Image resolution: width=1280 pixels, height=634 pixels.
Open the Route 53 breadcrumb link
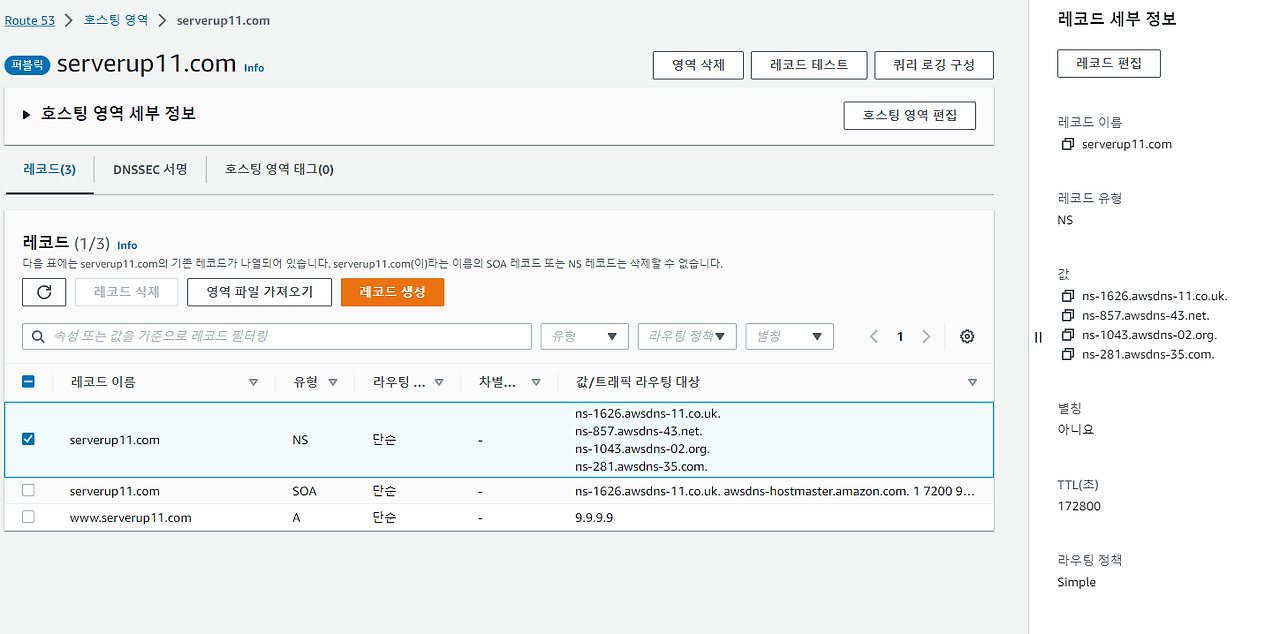(30, 20)
